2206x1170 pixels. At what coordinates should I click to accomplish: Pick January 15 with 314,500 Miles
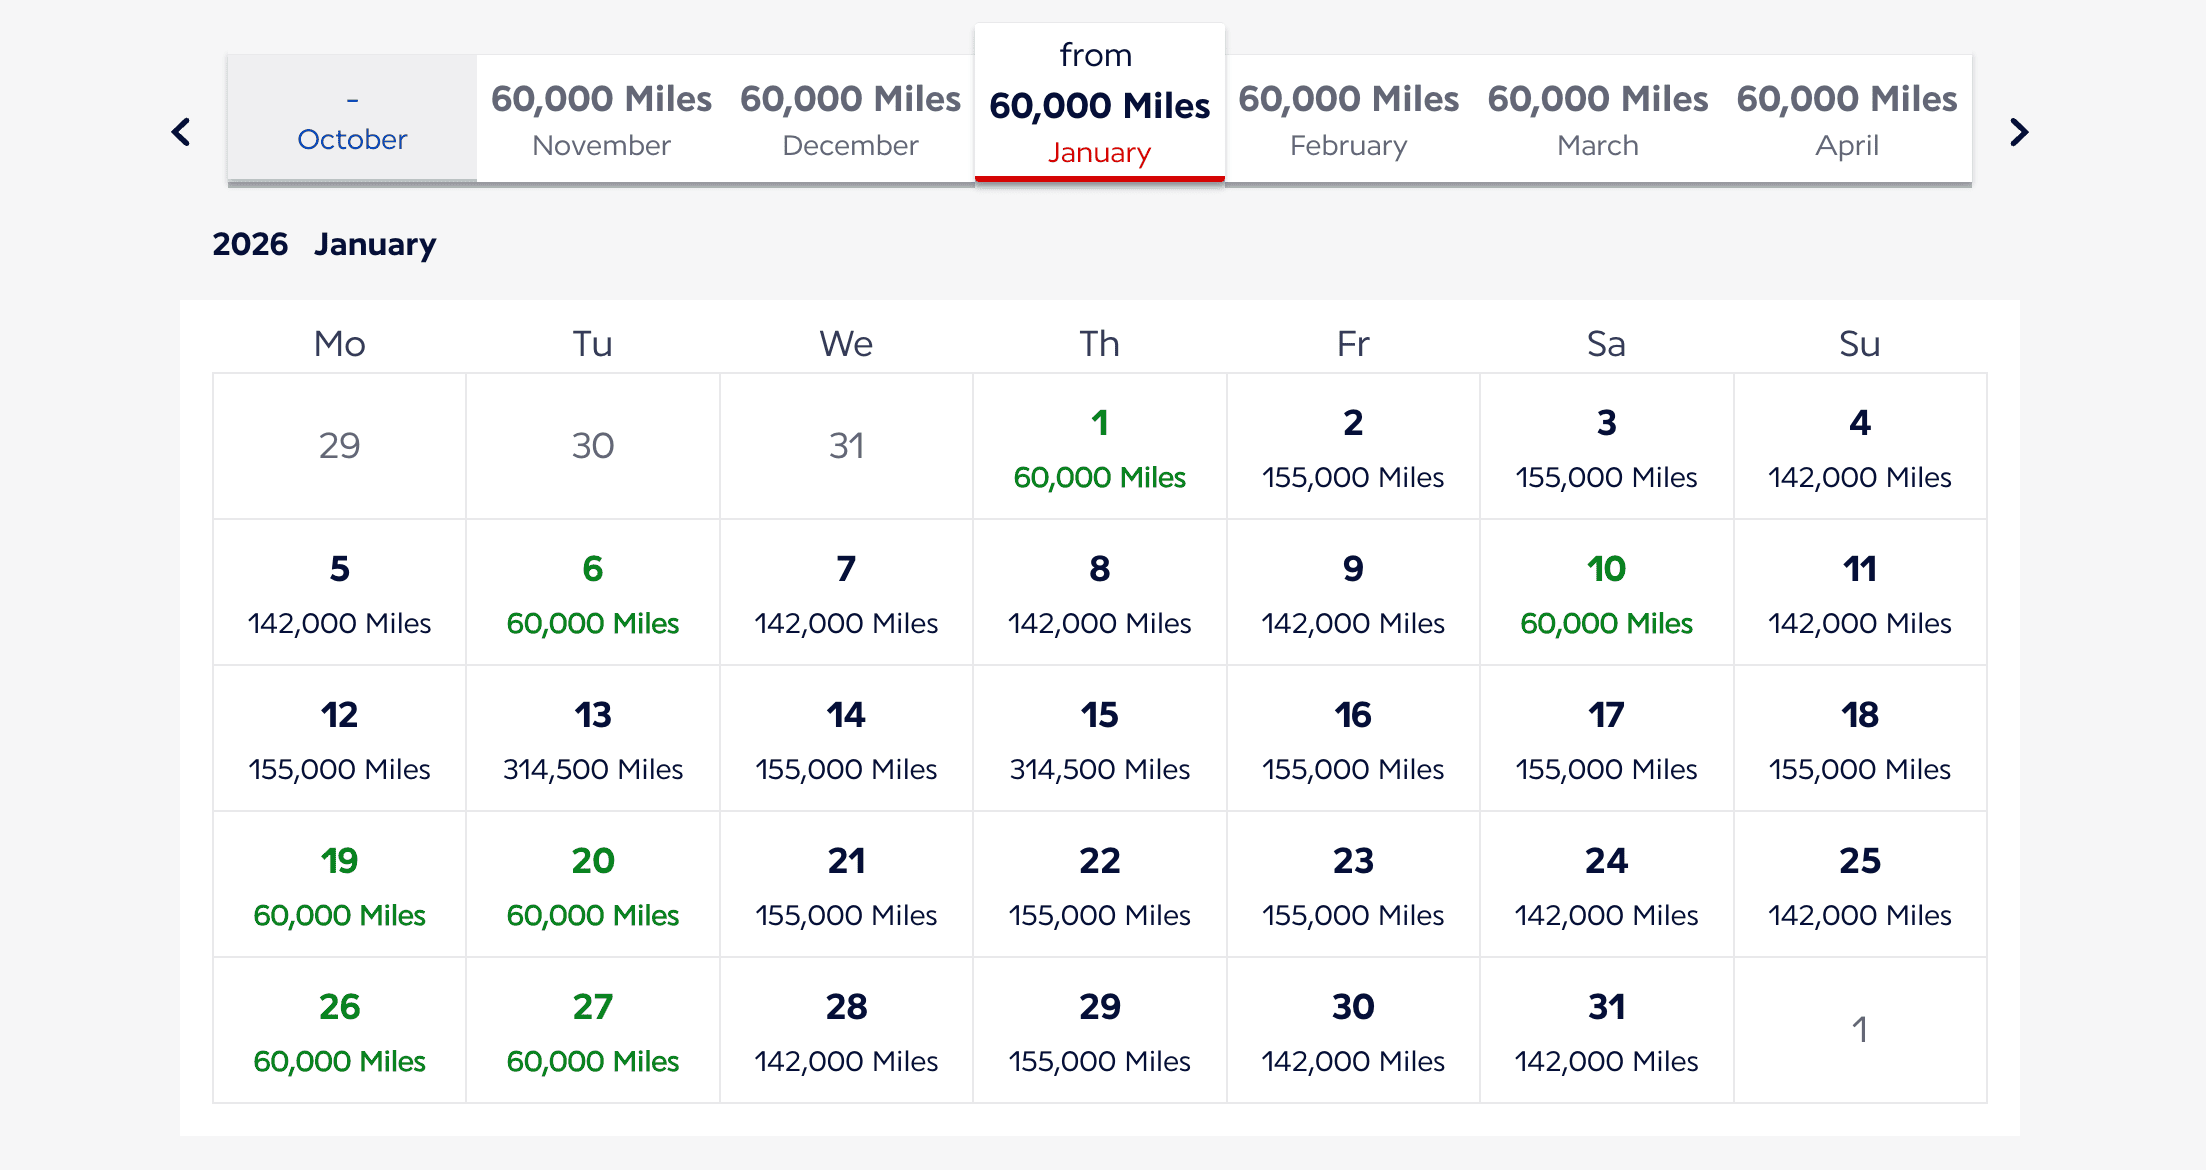[1099, 738]
